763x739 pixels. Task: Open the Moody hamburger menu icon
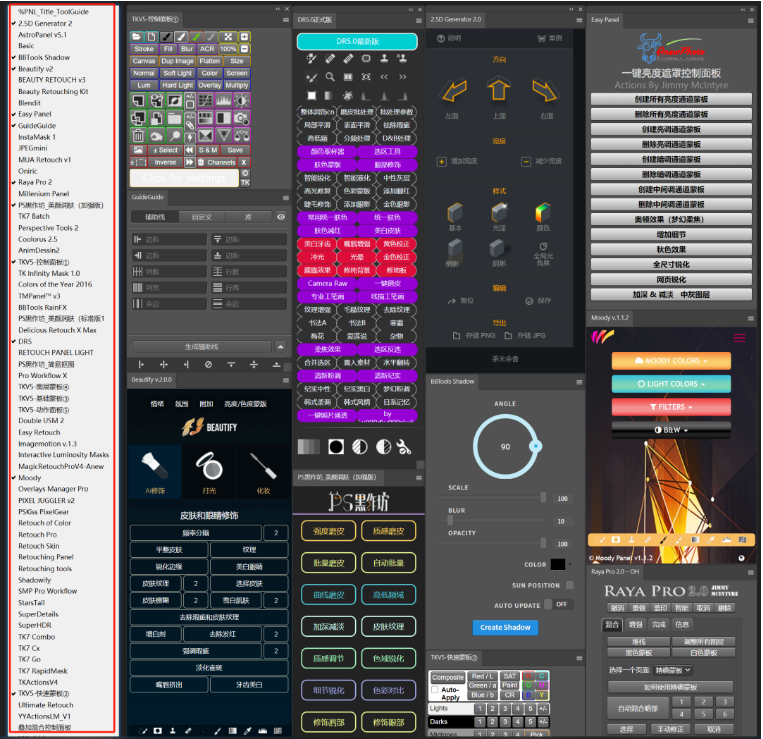pyautogui.click(x=739, y=338)
